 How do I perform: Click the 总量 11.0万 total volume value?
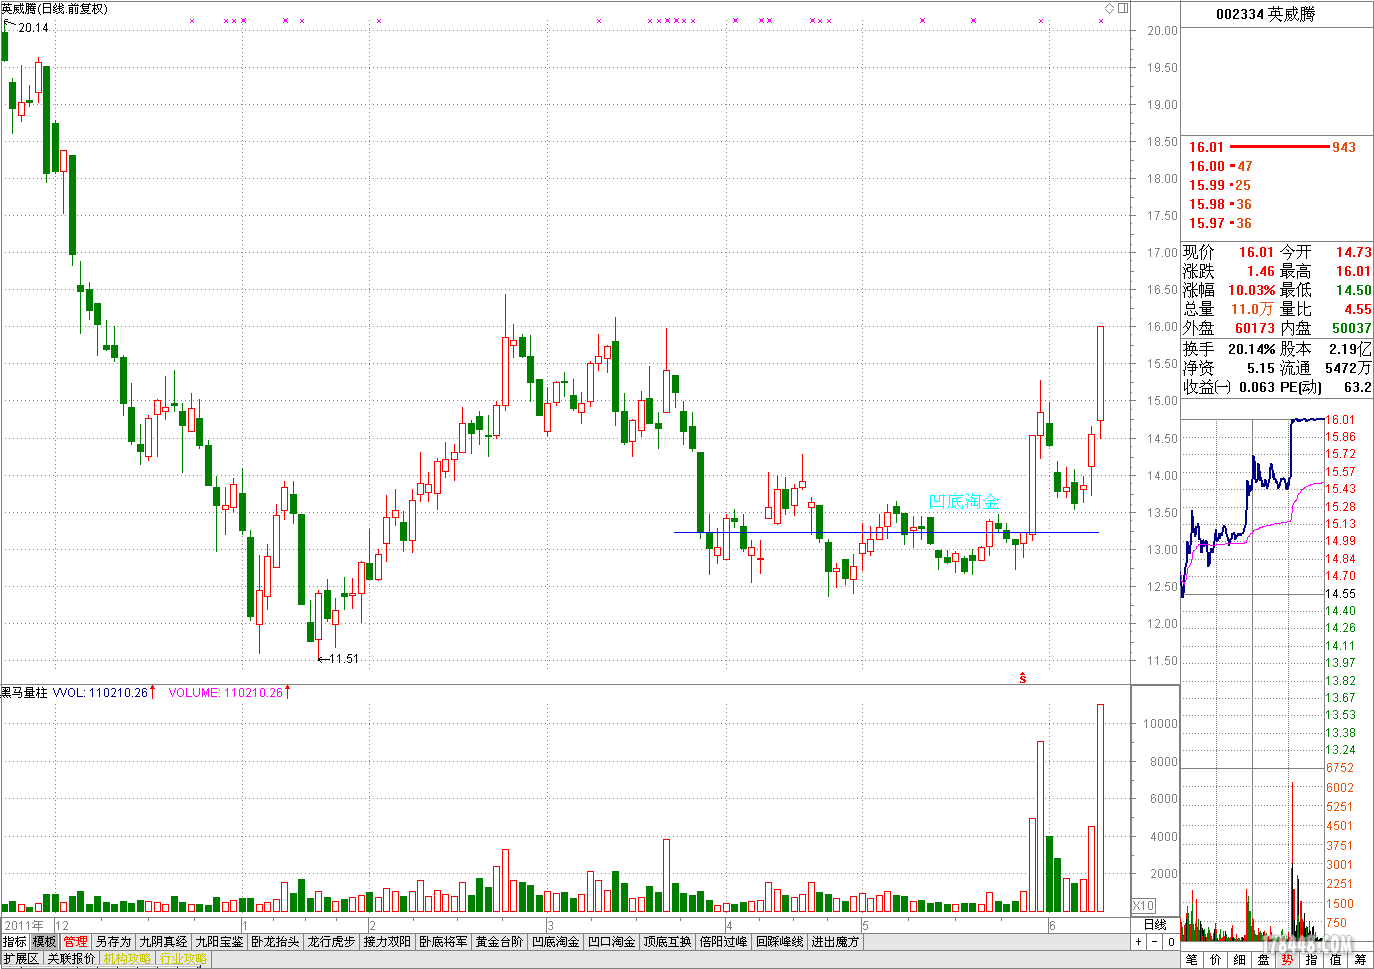pyautogui.click(x=1252, y=310)
